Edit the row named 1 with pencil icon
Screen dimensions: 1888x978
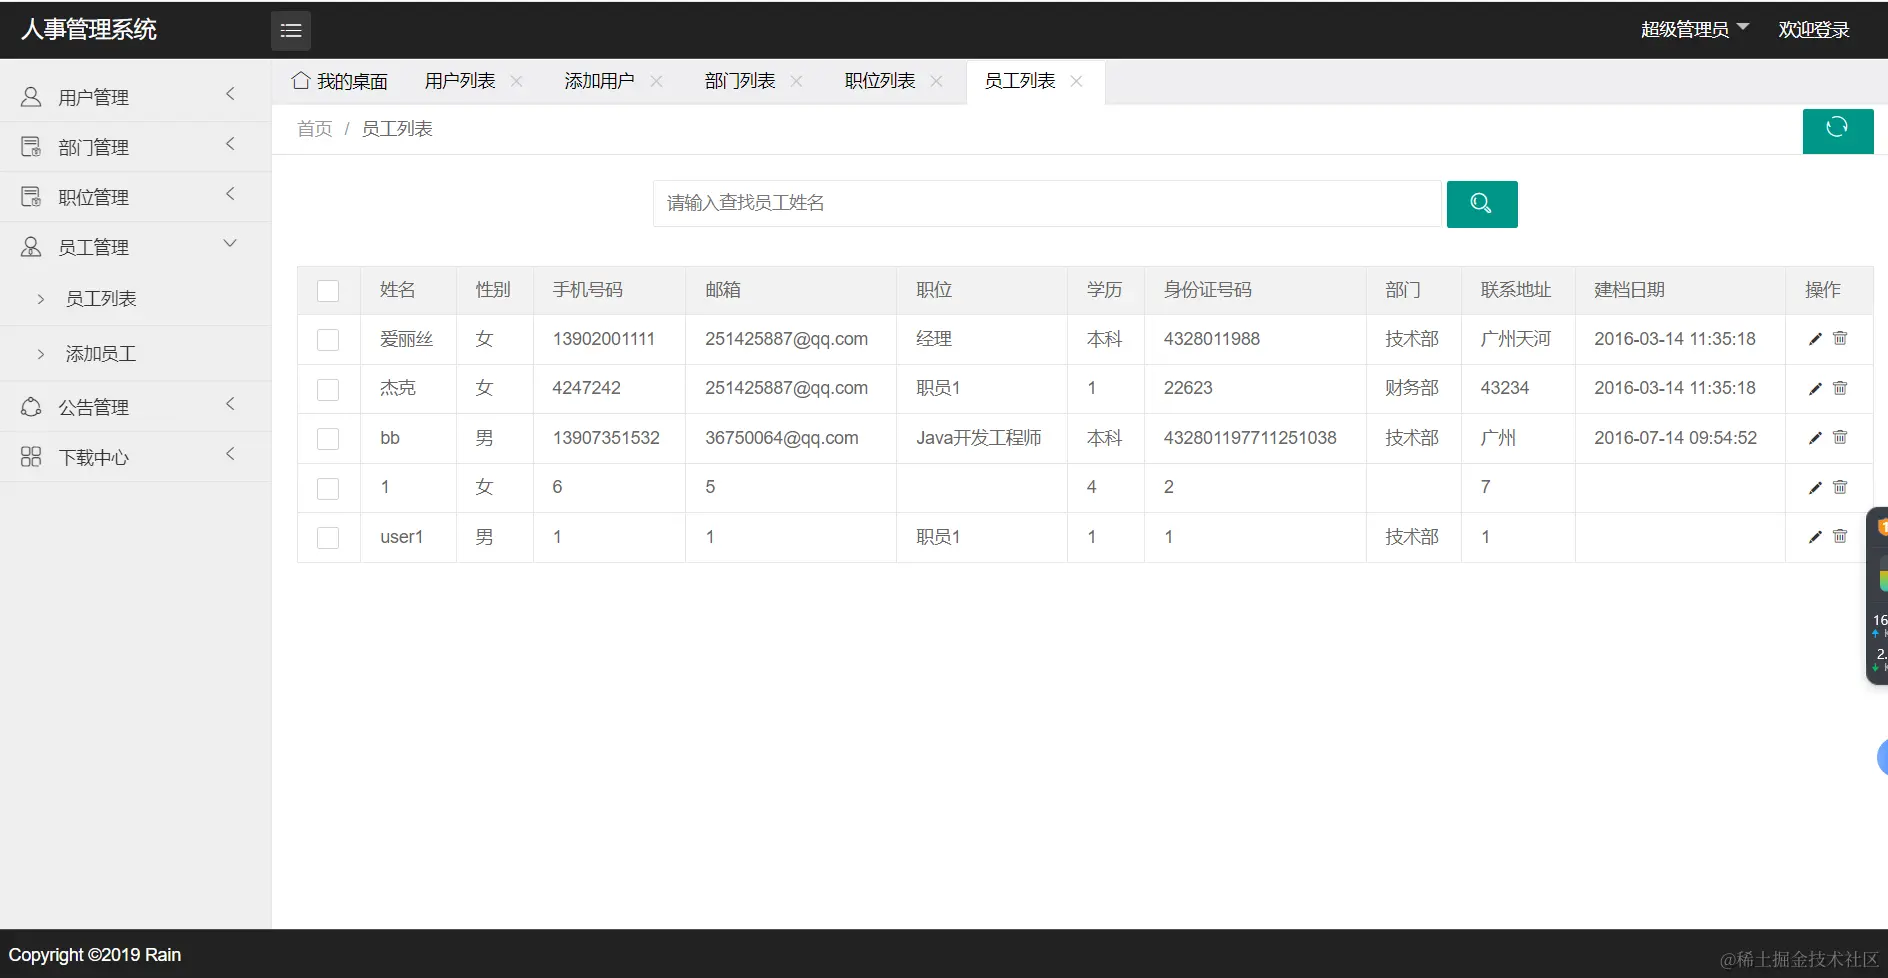coord(1815,487)
